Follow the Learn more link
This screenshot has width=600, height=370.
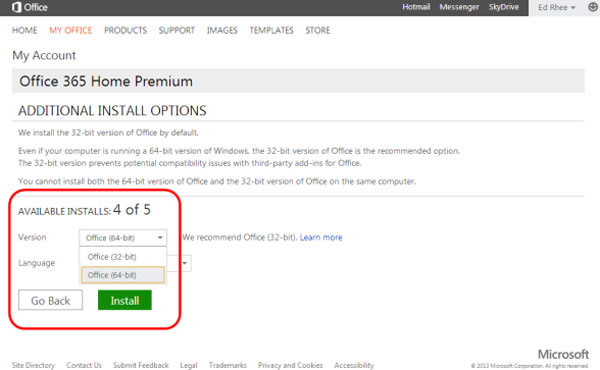(321, 237)
